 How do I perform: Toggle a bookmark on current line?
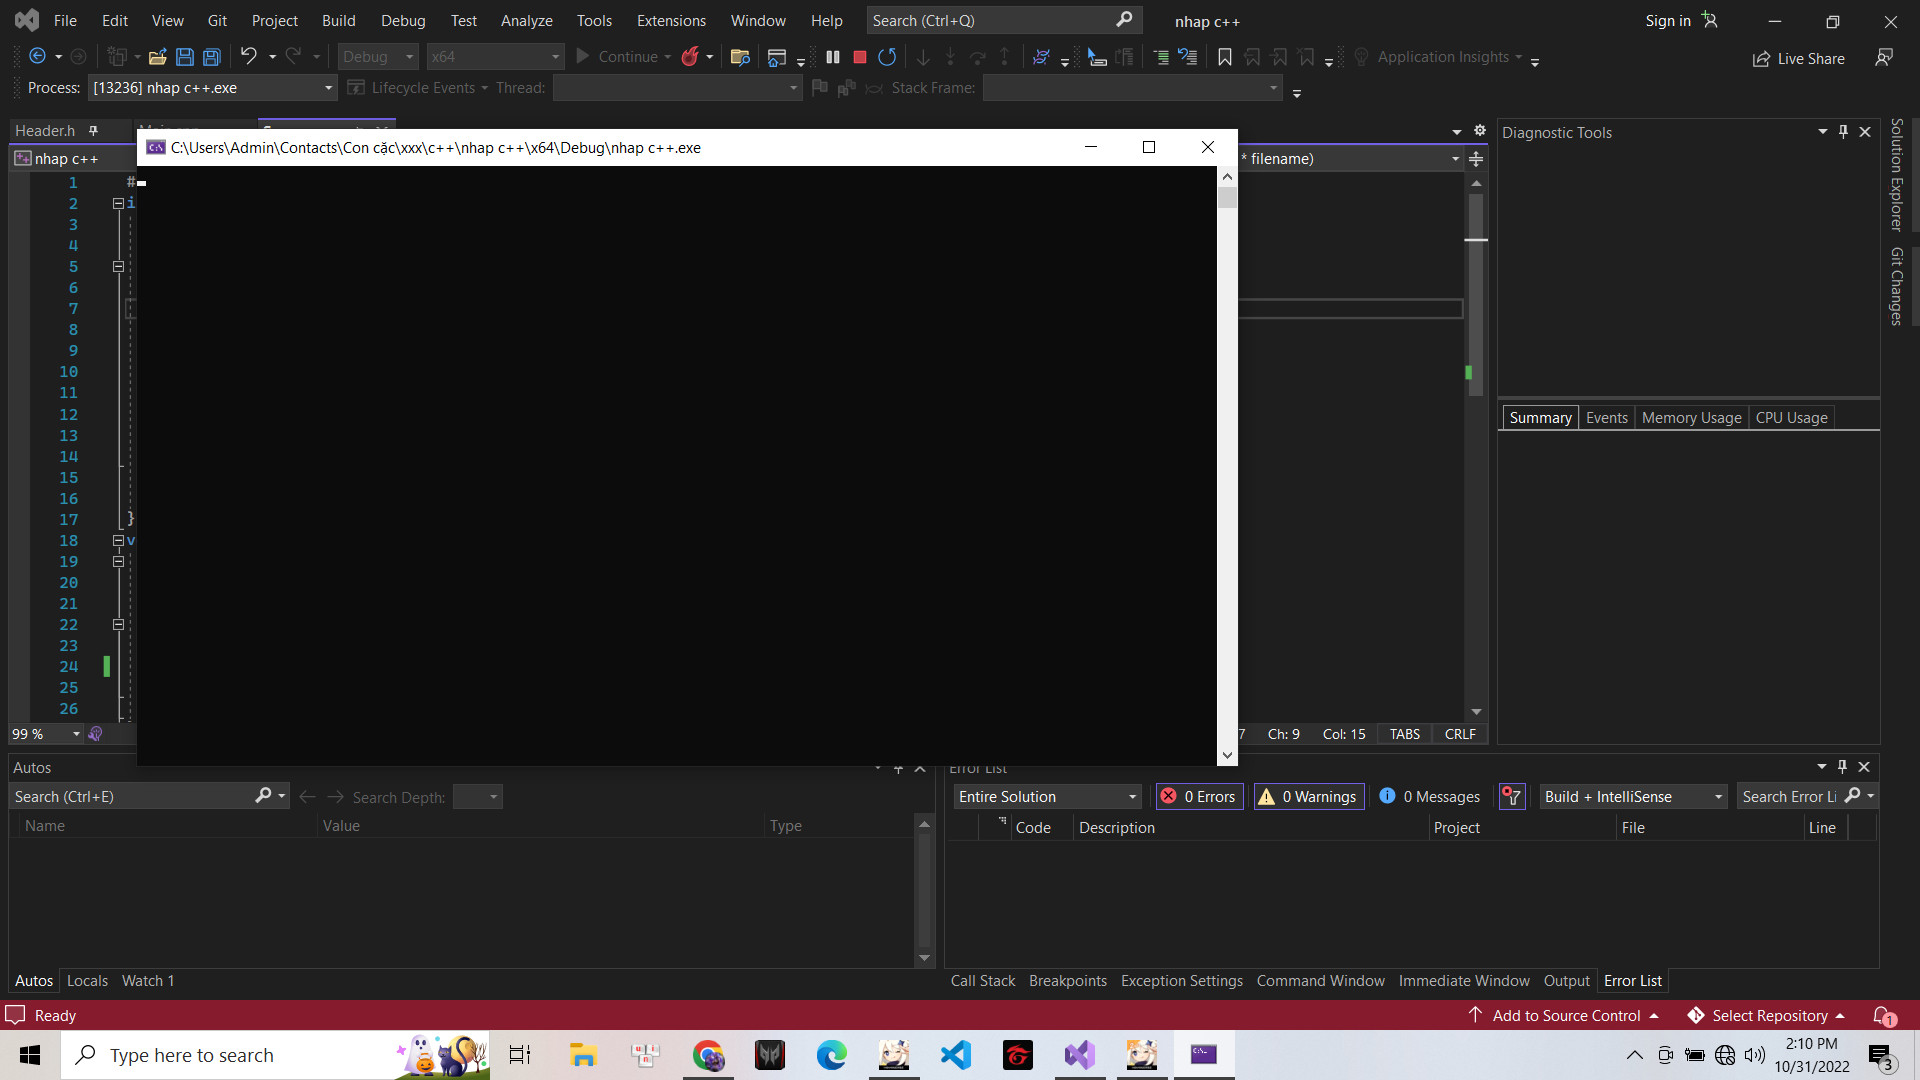(1225, 57)
